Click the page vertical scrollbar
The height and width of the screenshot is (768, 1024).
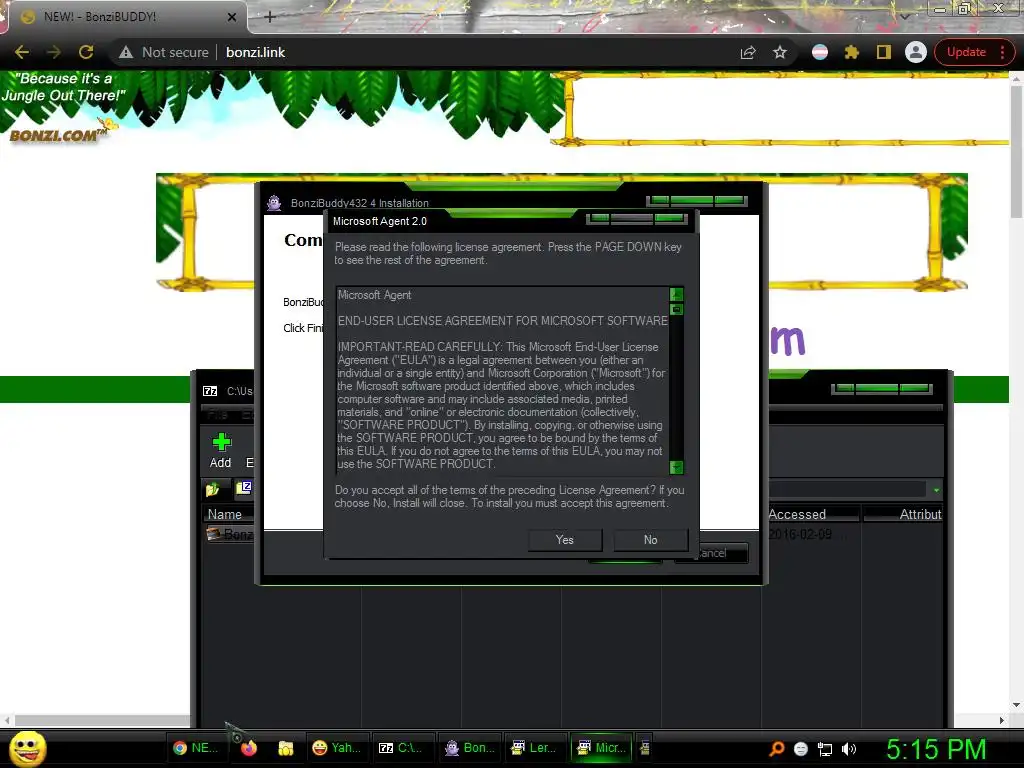[1016, 152]
